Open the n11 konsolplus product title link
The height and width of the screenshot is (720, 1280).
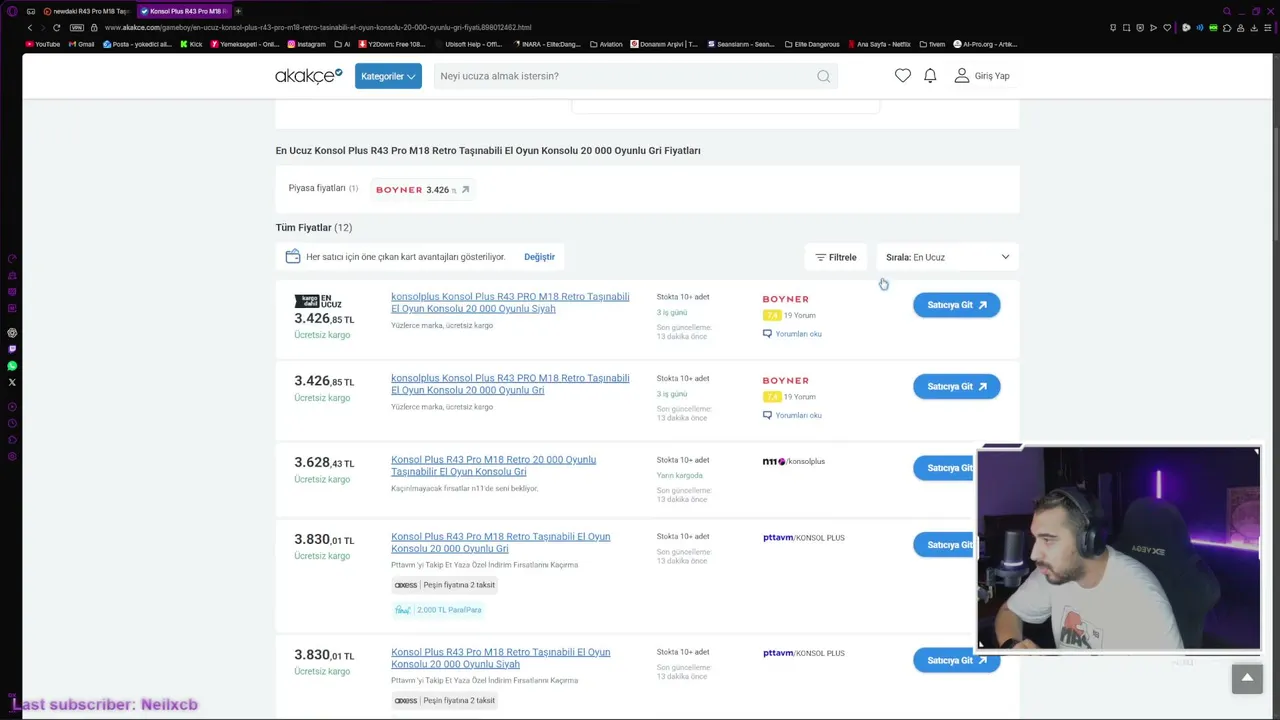[x=493, y=466]
